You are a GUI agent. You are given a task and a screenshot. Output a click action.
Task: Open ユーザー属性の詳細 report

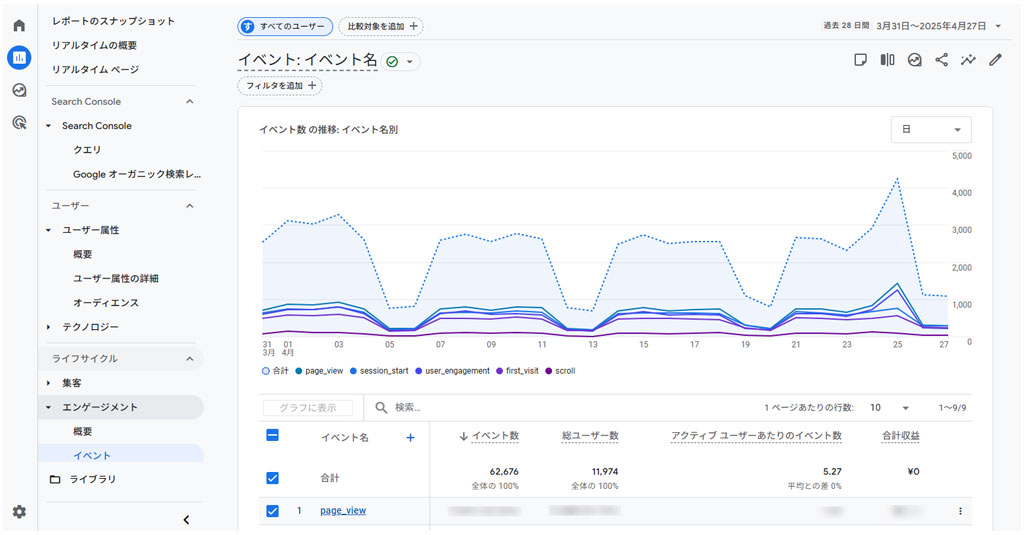click(x=116, y=278)
